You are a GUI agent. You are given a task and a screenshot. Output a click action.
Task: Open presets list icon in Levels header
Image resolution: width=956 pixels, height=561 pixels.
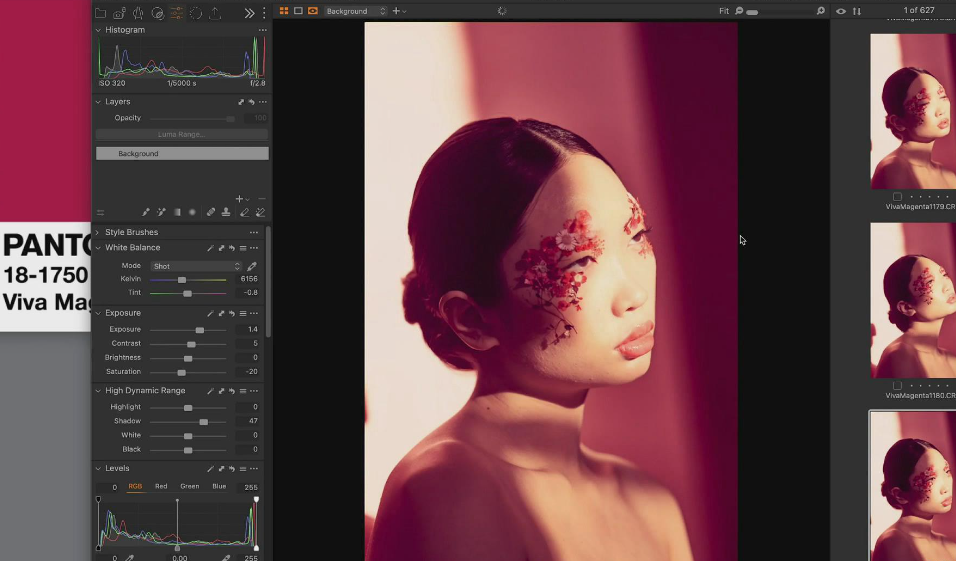point(243,469)
